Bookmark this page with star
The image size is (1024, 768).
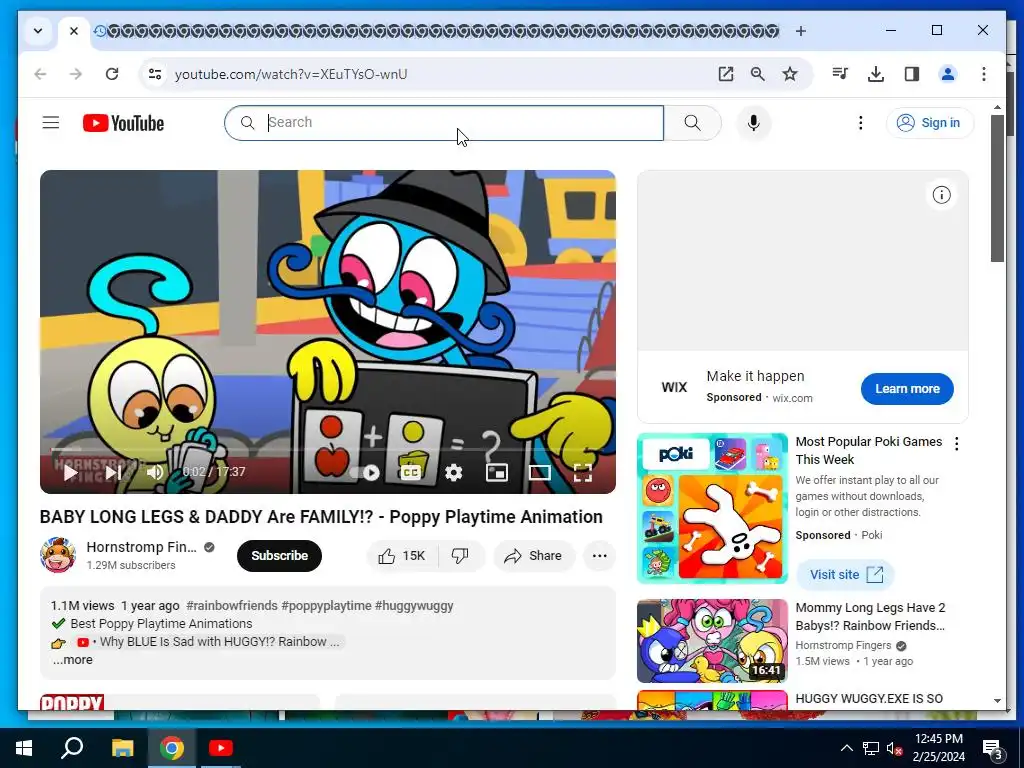click(x=790, y=74)
